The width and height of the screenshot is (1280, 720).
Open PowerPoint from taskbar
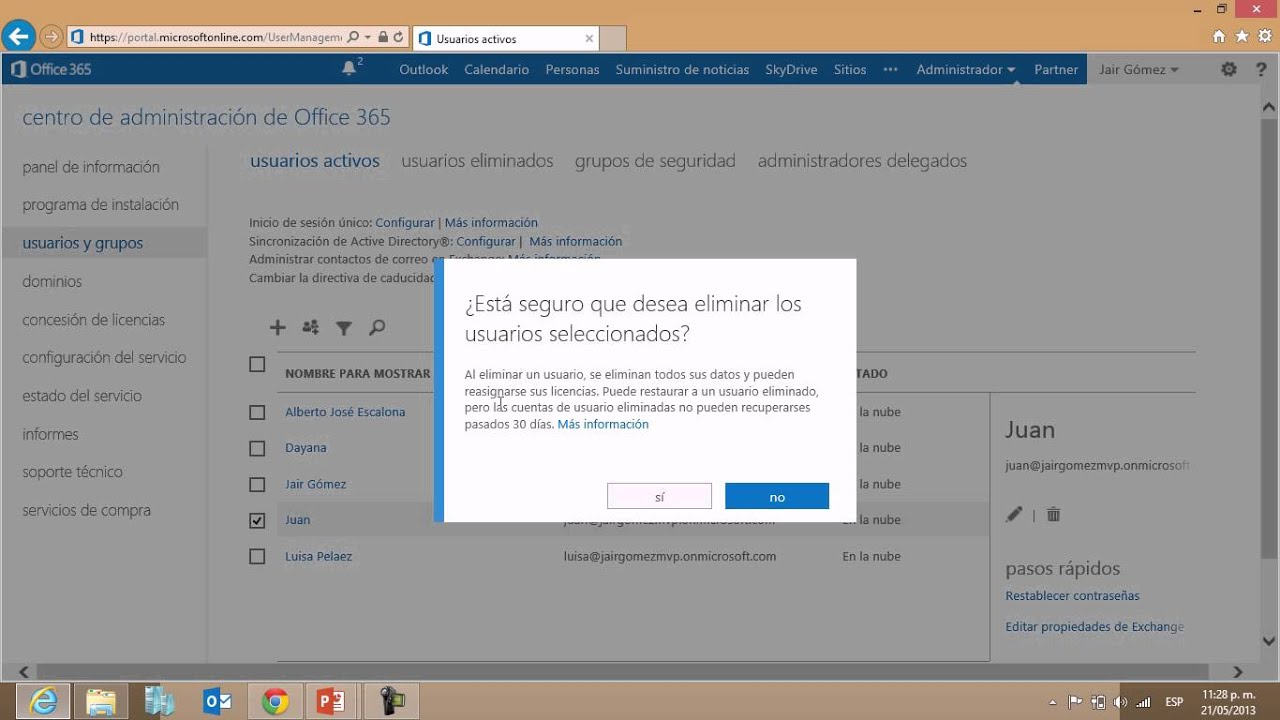332,701
